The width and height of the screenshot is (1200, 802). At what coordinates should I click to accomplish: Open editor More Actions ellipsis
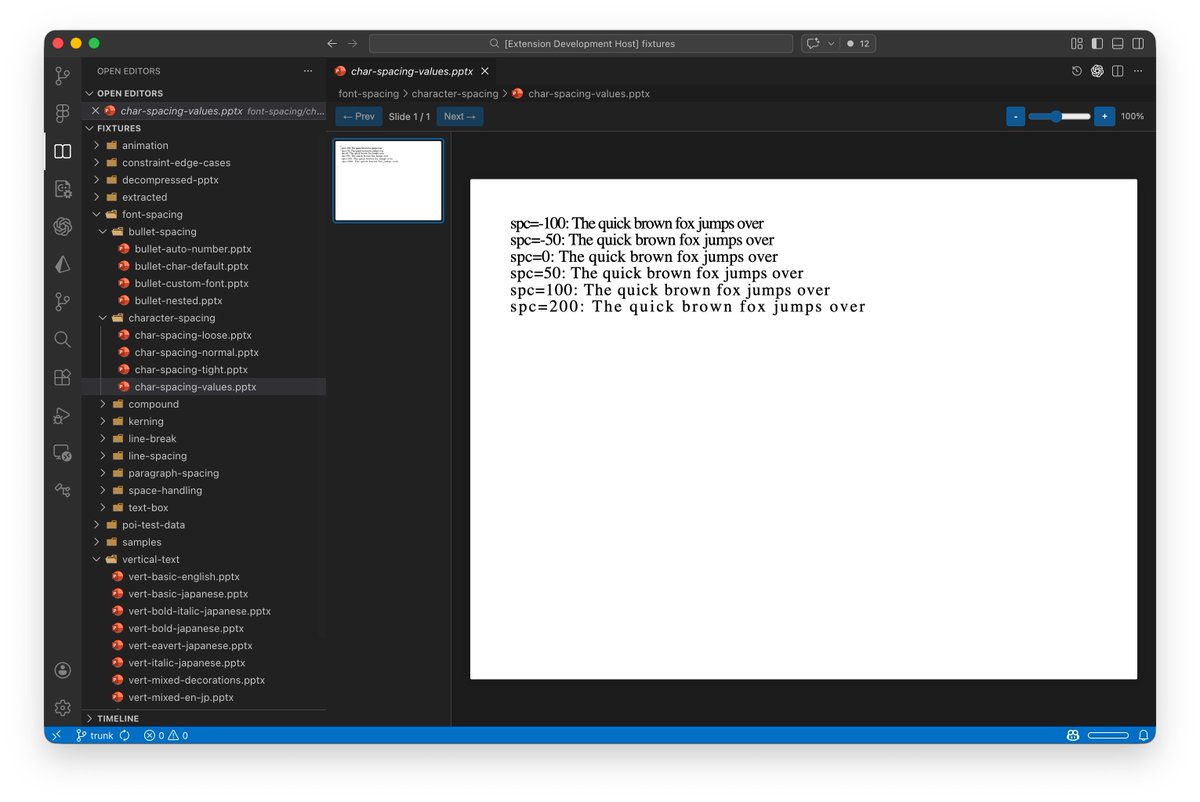pos(1138,71)
